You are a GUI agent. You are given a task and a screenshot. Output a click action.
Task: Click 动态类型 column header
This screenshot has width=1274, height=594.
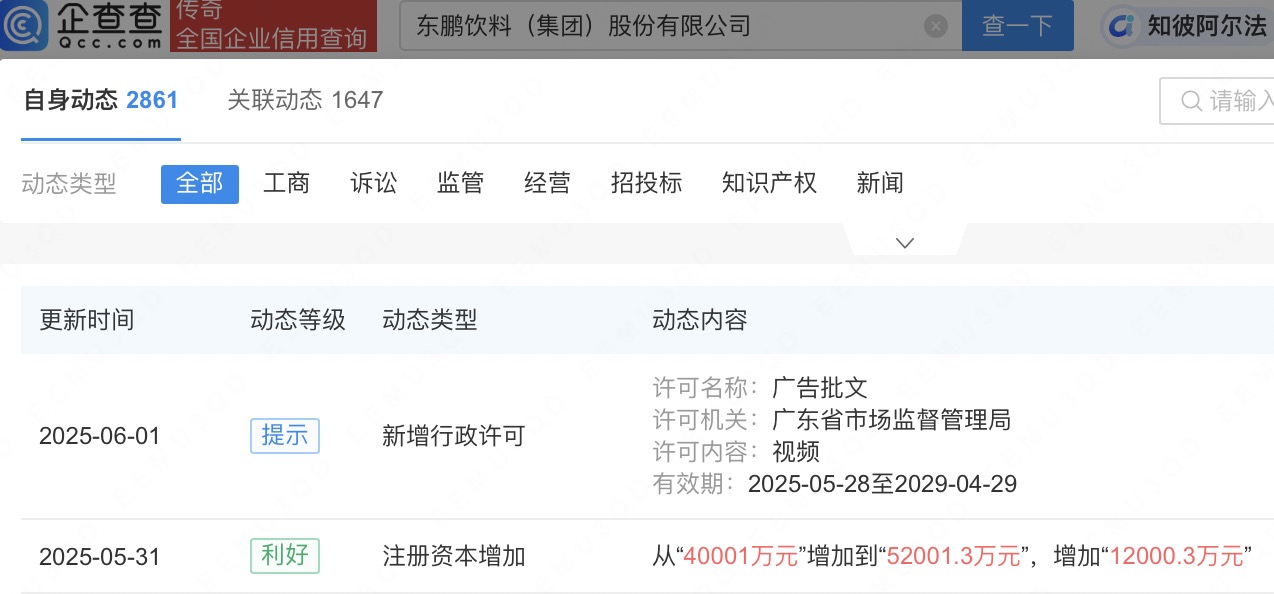[430, 320]
